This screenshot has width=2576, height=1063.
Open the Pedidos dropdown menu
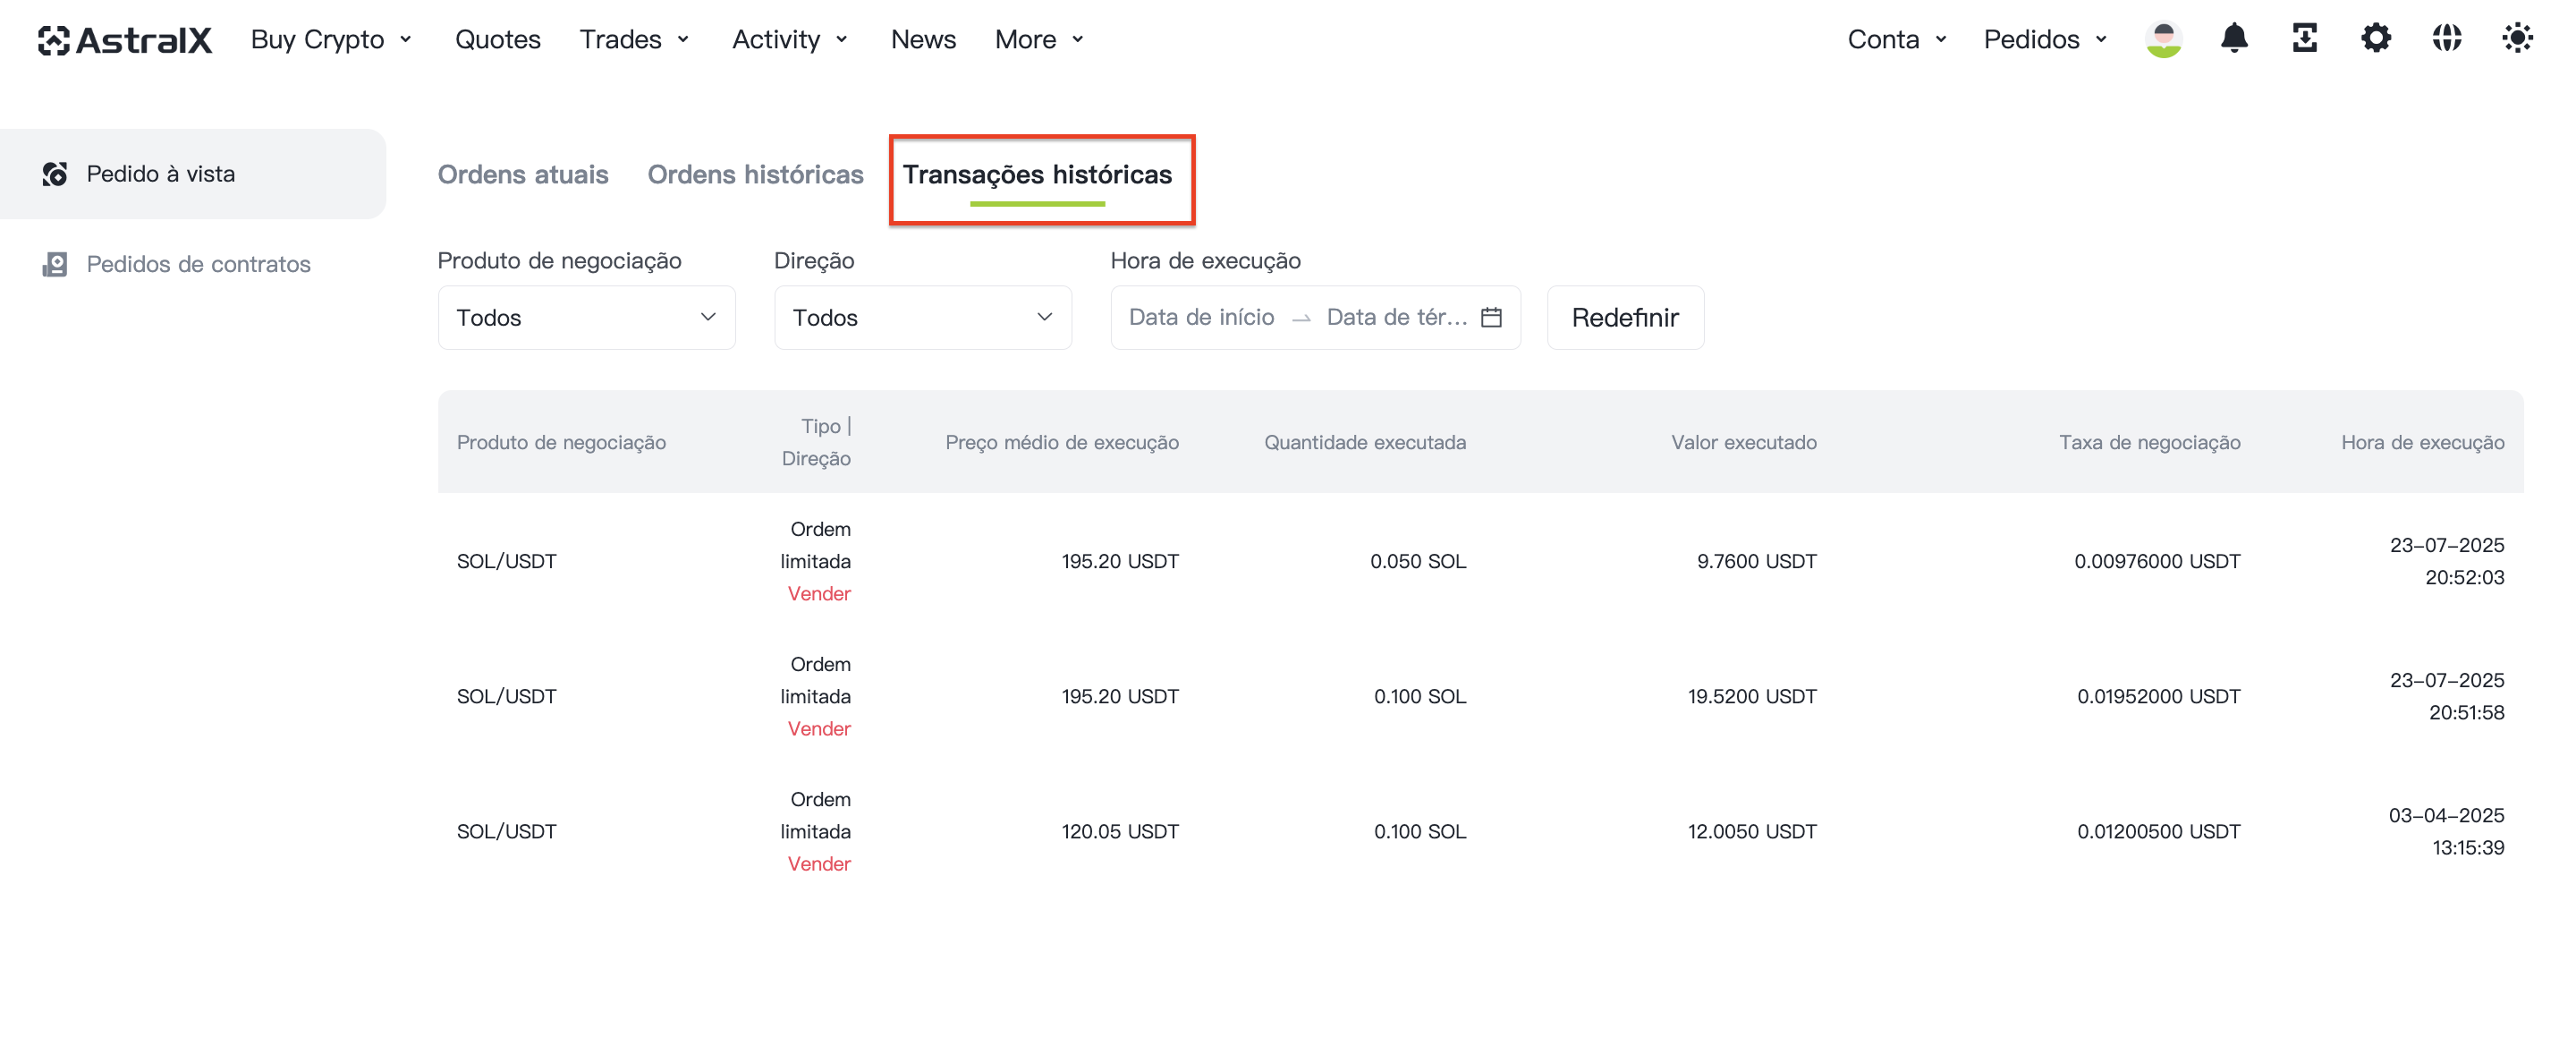tap(2045, 39)
